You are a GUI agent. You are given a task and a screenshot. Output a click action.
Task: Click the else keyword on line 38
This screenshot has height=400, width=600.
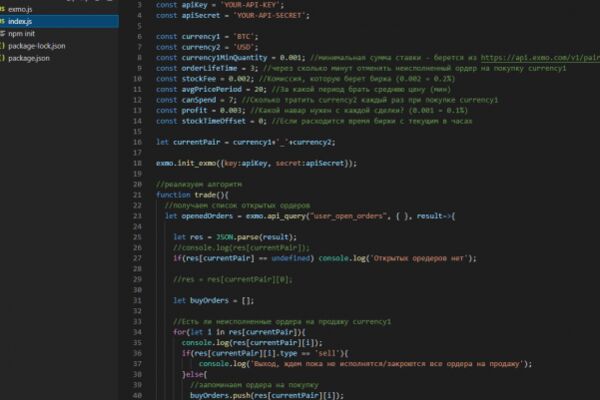coord(194,374)
